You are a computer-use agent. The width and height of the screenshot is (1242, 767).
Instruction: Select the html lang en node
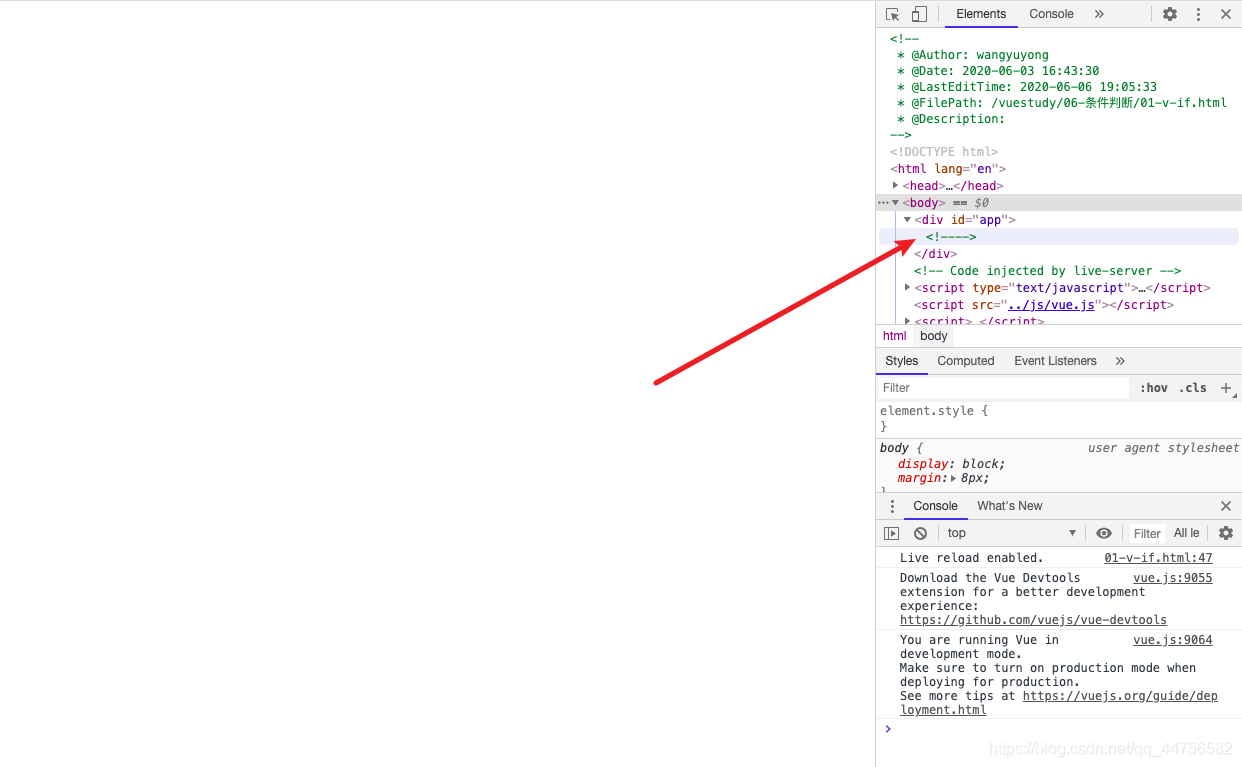tap(948, 169)
